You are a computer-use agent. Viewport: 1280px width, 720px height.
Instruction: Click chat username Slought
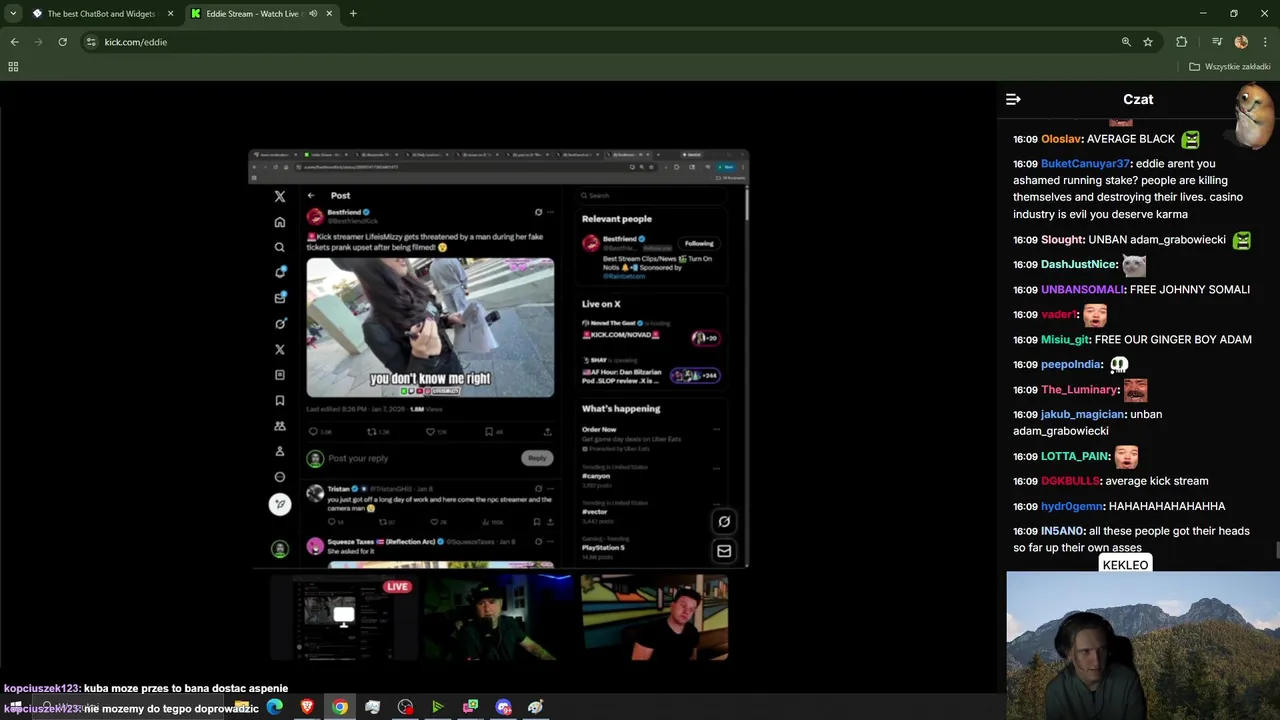click(1062, 240)
